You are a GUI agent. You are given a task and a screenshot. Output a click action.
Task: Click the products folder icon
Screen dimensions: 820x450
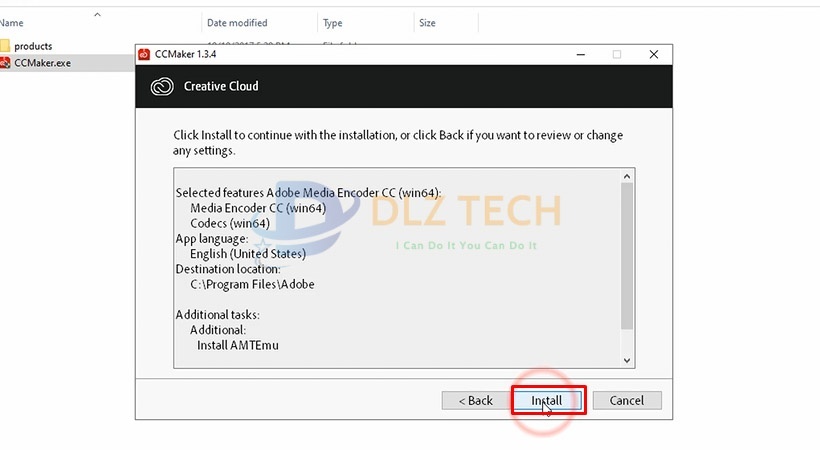(x=5, y=46)
